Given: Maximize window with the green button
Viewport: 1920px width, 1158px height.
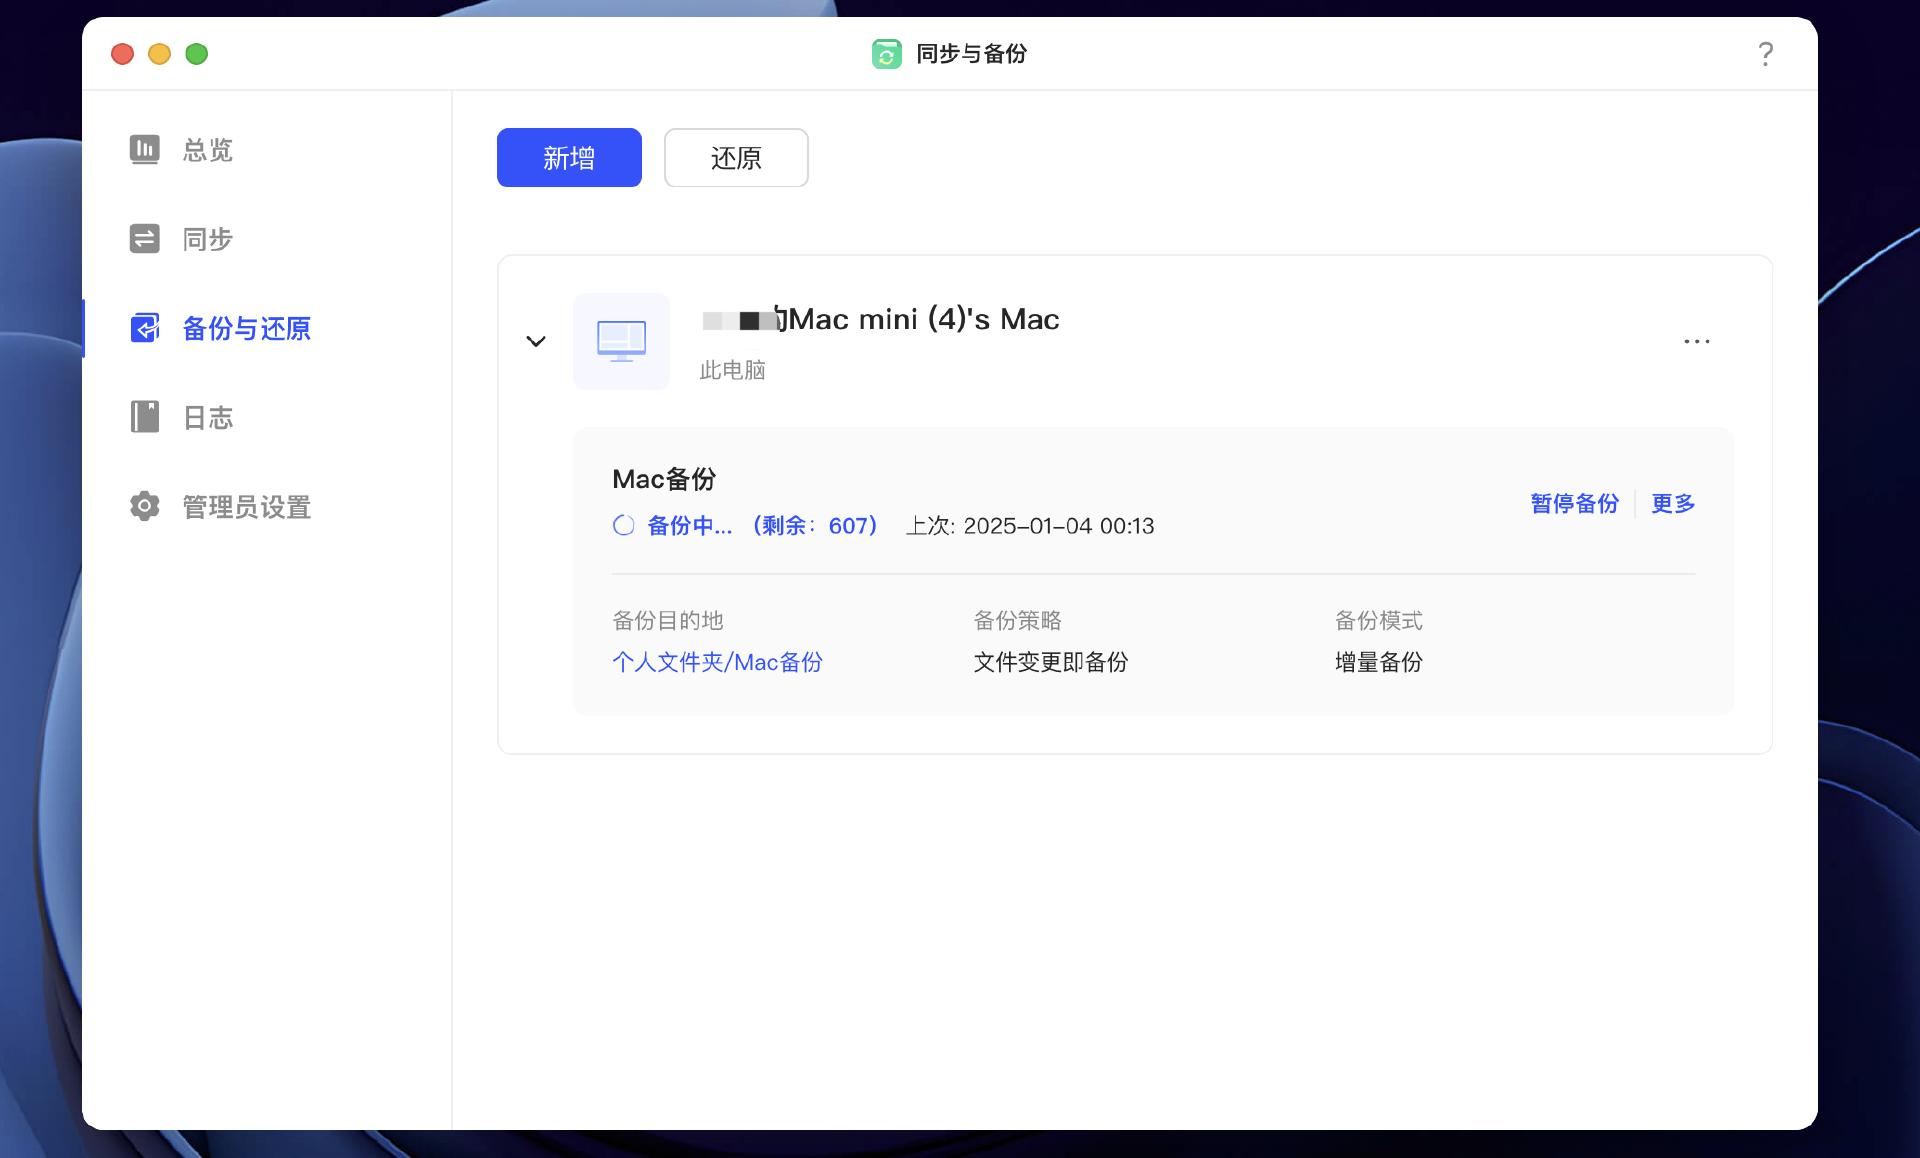Looking at the screenshot, I should point(197,54).
